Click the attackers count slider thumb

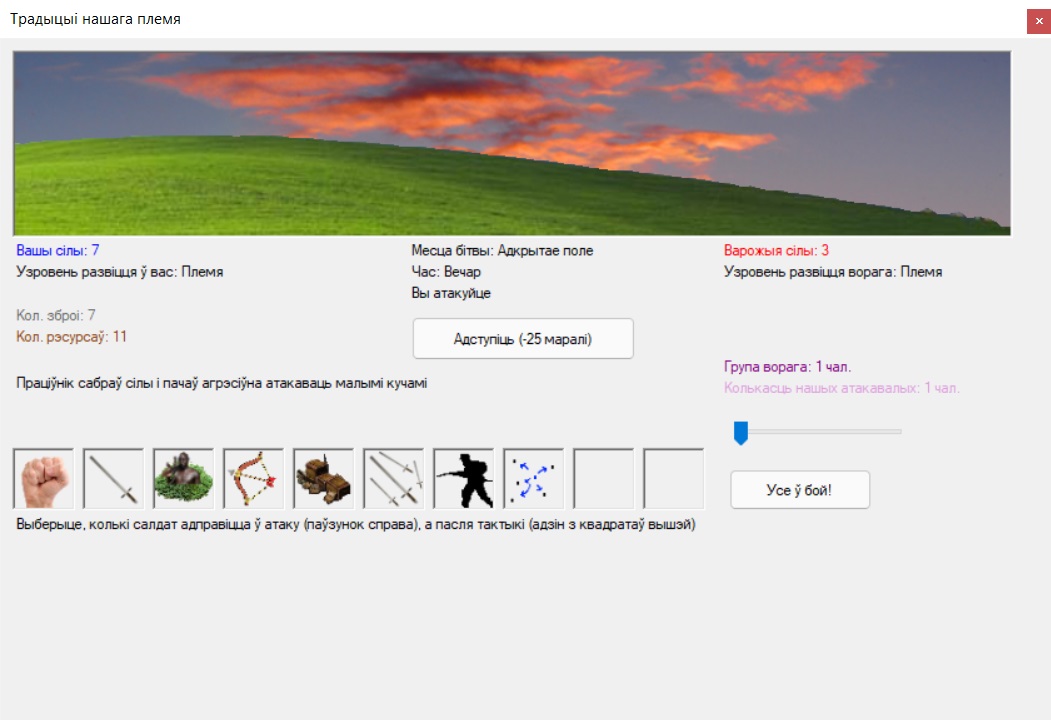[x=741, y=432]
